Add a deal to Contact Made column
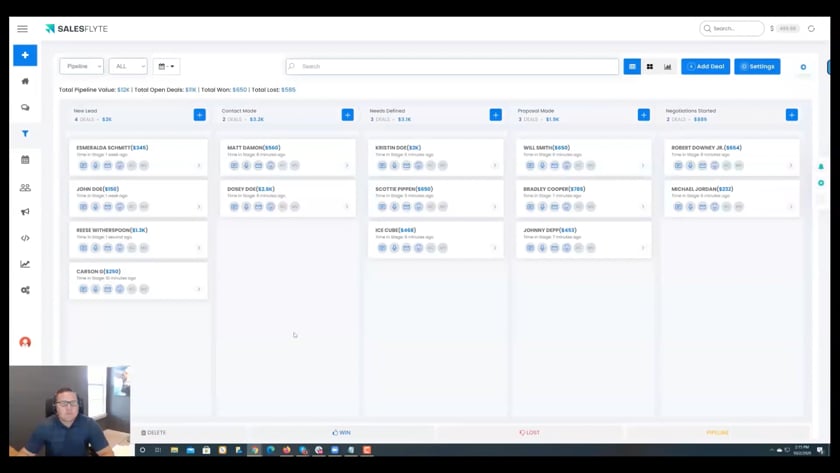Image resolution: width=840 pixels, height=473 pixels. tap(348, 115)
